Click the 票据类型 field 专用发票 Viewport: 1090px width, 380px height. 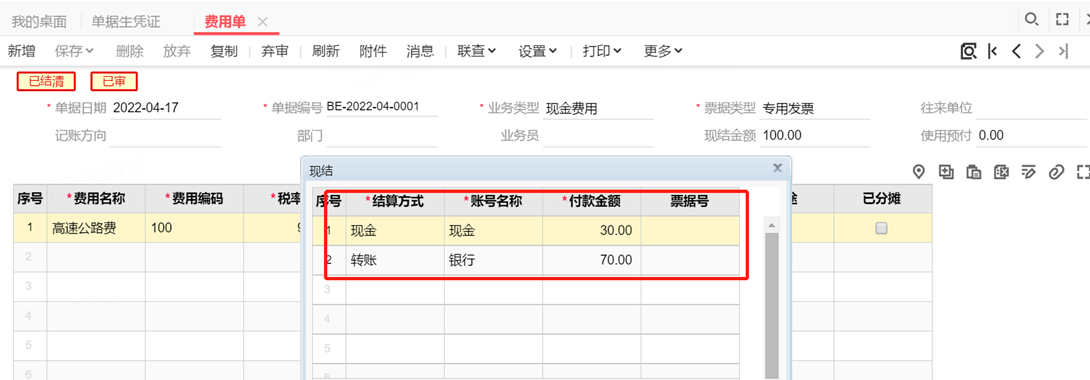click(x=815, y=108)
